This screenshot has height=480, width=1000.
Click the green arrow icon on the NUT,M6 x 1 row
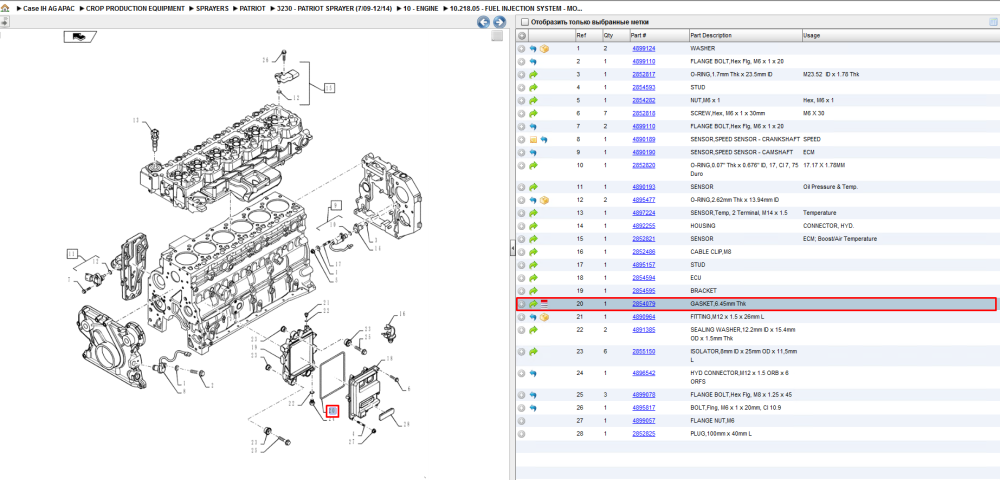point(533,100)
